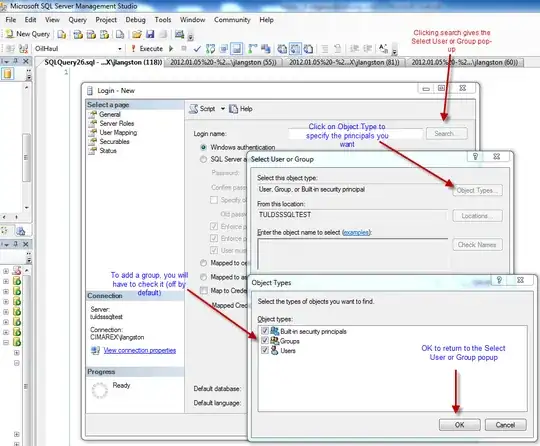
Task: Click the Check Names button
Action: 477,245
